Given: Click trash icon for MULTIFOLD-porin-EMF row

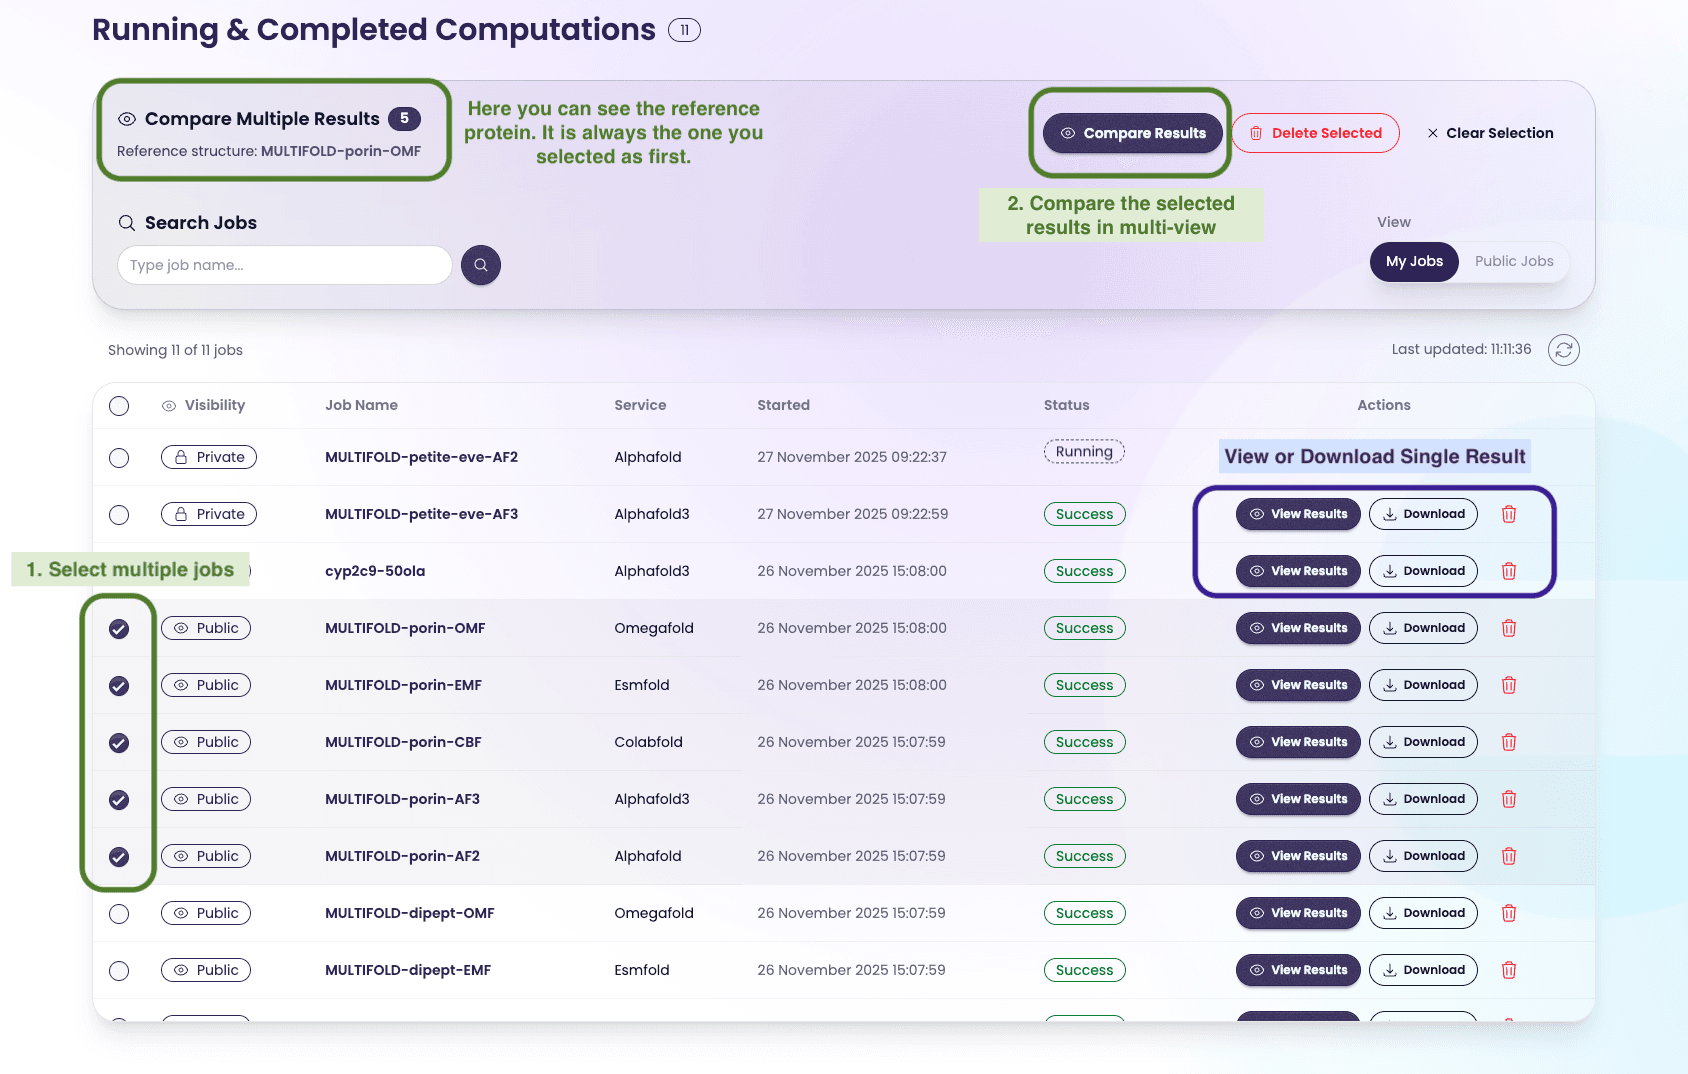Looking at the screenshot, I should click(x=1509, y=685).
